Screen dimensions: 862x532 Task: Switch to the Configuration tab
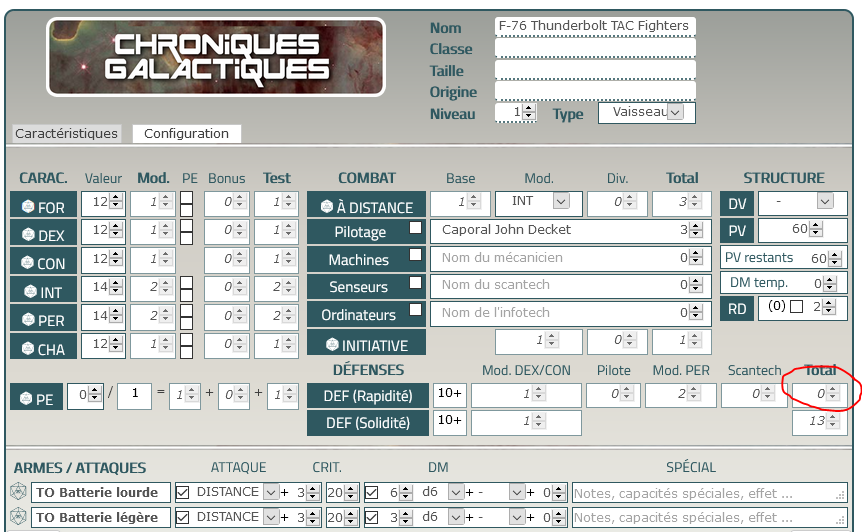(x=186, y=133)
